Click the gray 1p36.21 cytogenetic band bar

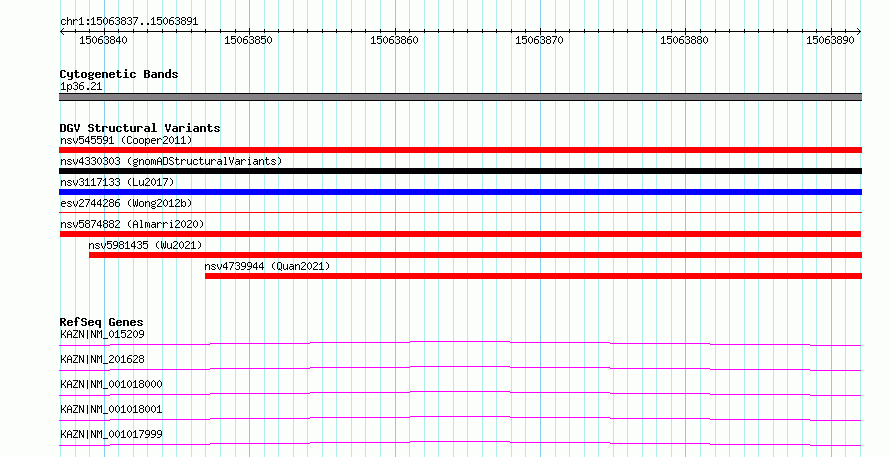click(460, 97)
